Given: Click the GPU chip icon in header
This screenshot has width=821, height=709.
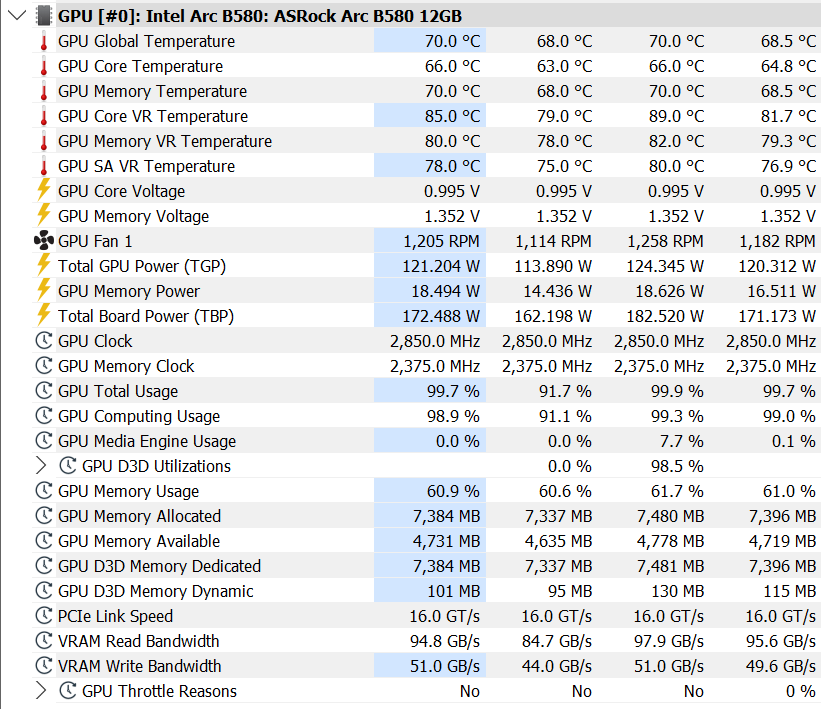Looking at the screenshot, I should click(x=44, y=16).
